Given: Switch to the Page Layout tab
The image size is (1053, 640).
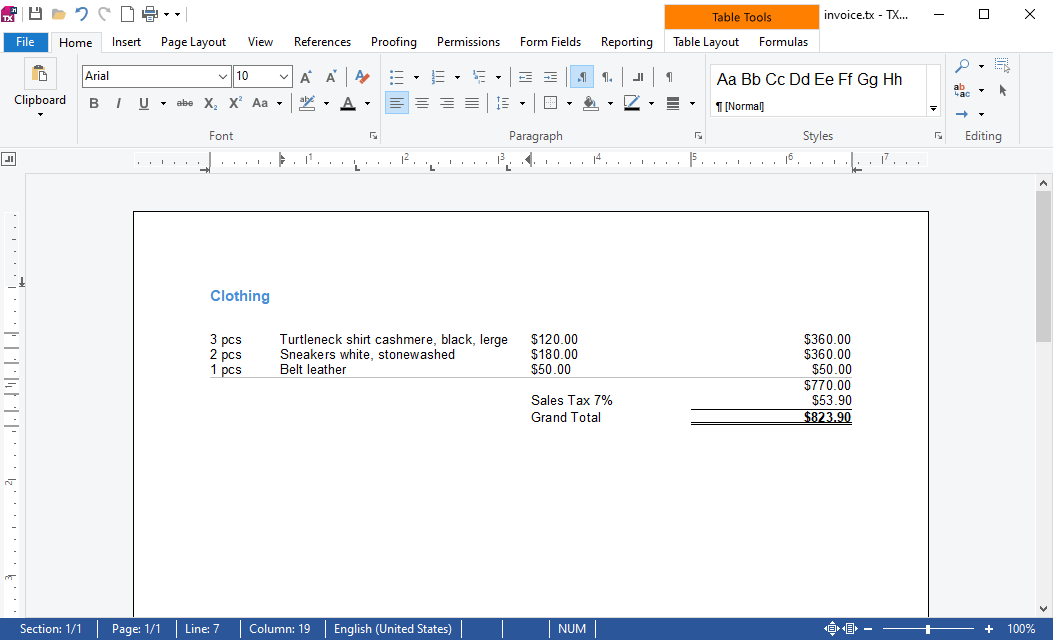Looking at the screenshot, I should [x=193, y=42].
